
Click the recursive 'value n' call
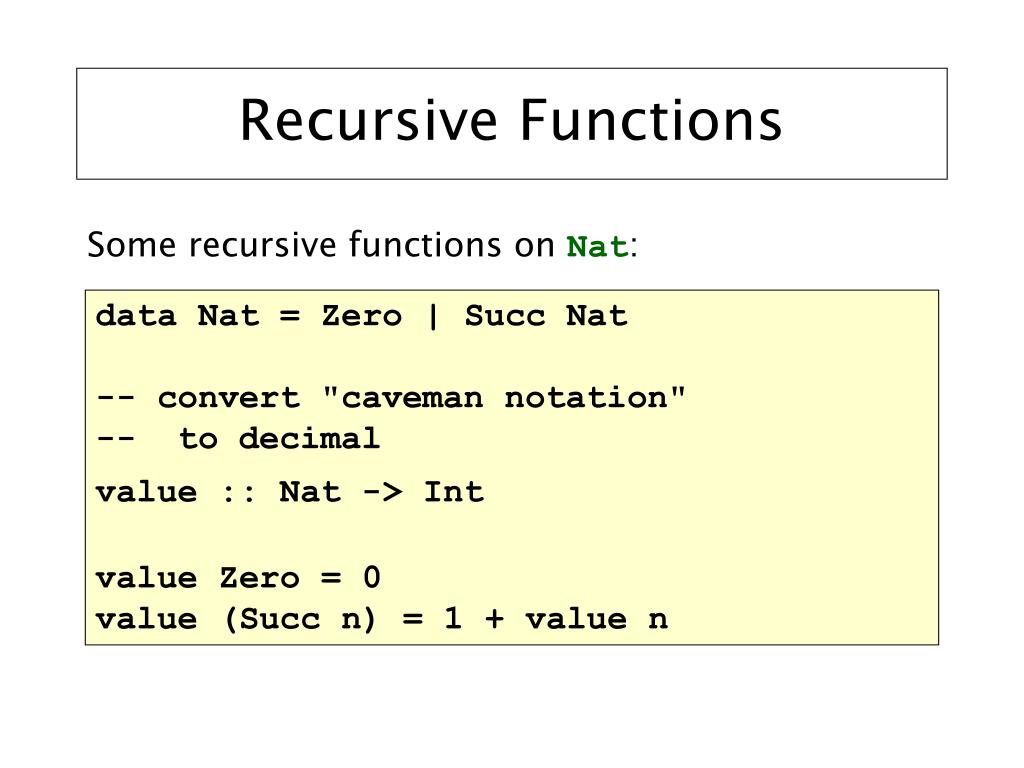597,619
